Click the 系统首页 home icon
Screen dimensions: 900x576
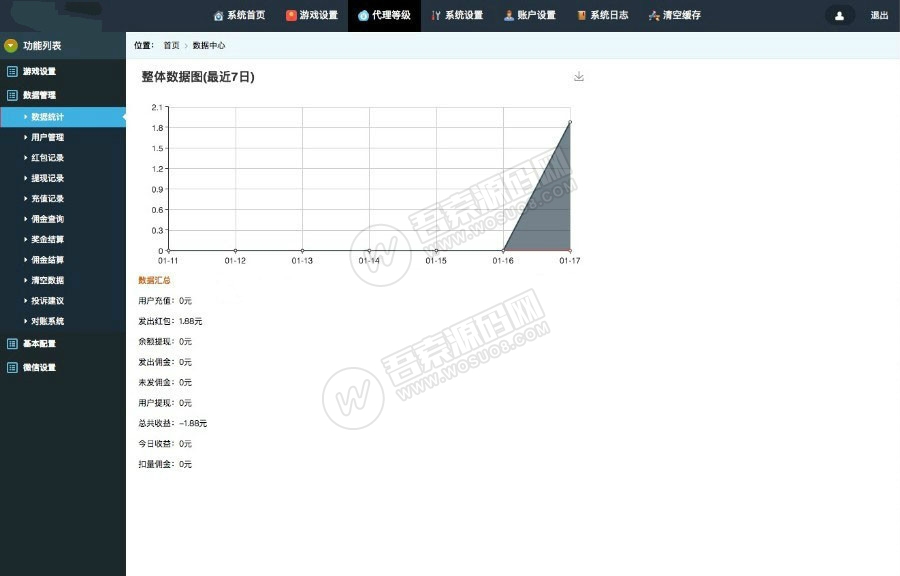[220, 15]
